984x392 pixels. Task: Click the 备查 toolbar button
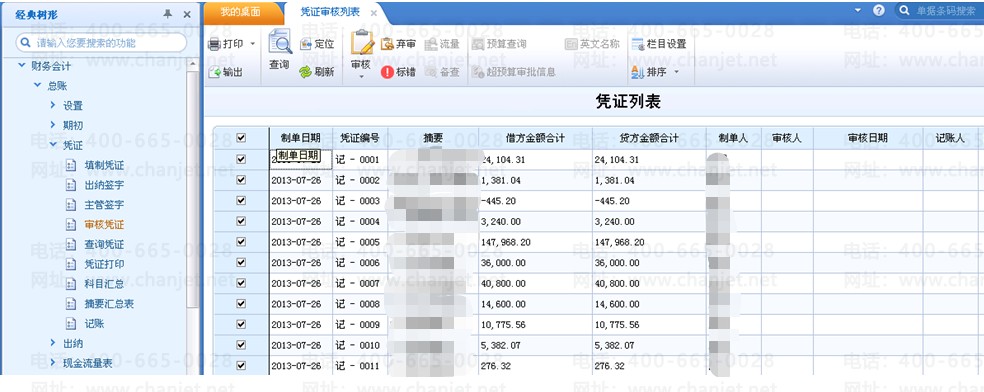(x=442, y=72)
